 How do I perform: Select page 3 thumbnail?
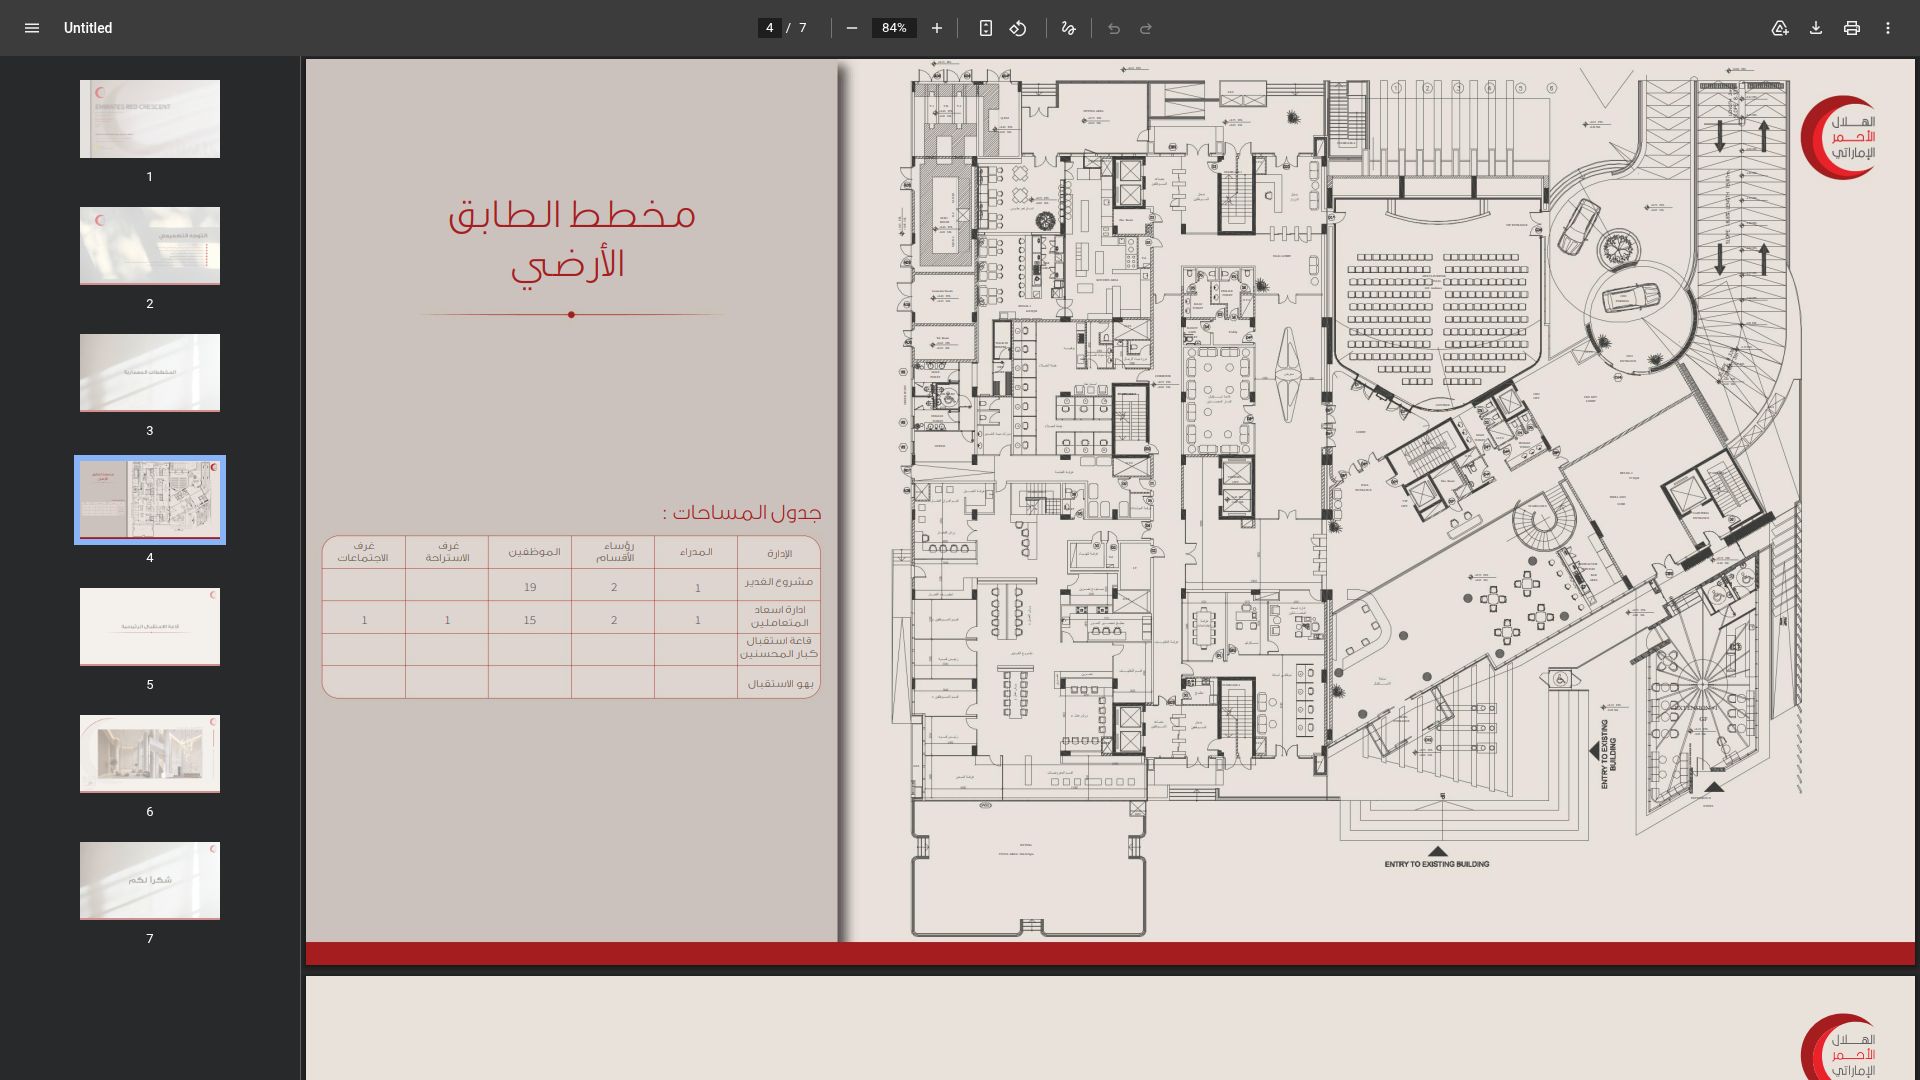150,373
